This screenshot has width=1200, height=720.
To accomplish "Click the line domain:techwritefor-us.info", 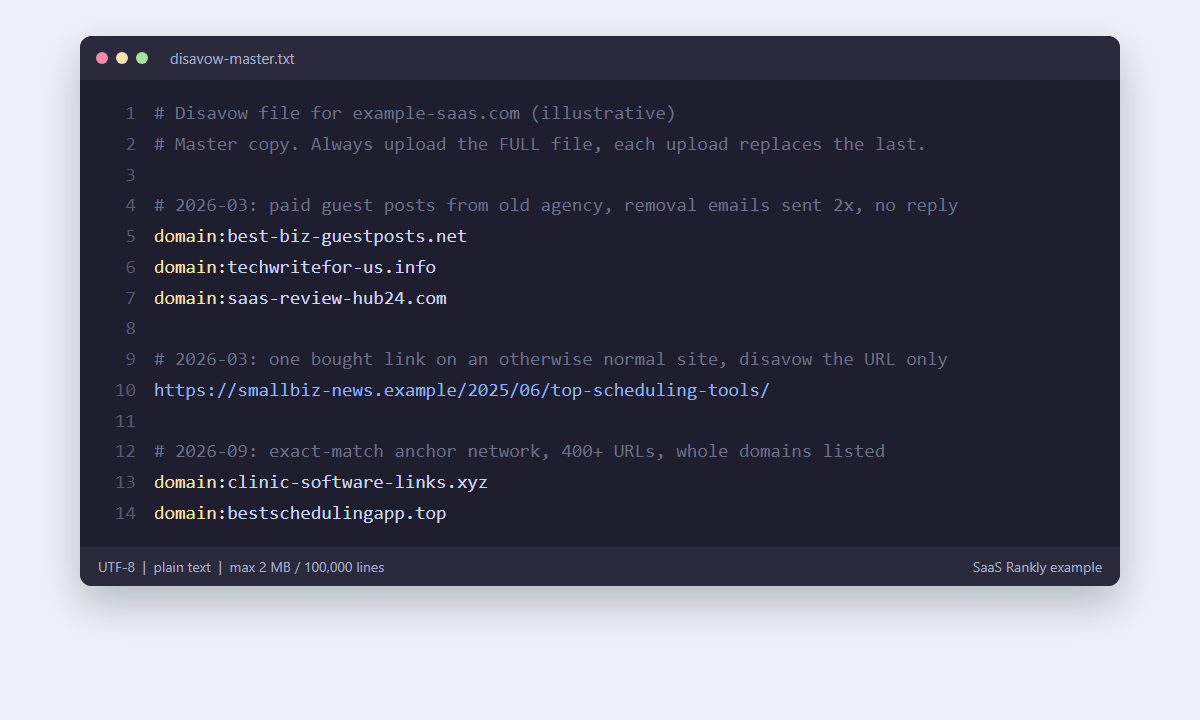I will [295, 267].
